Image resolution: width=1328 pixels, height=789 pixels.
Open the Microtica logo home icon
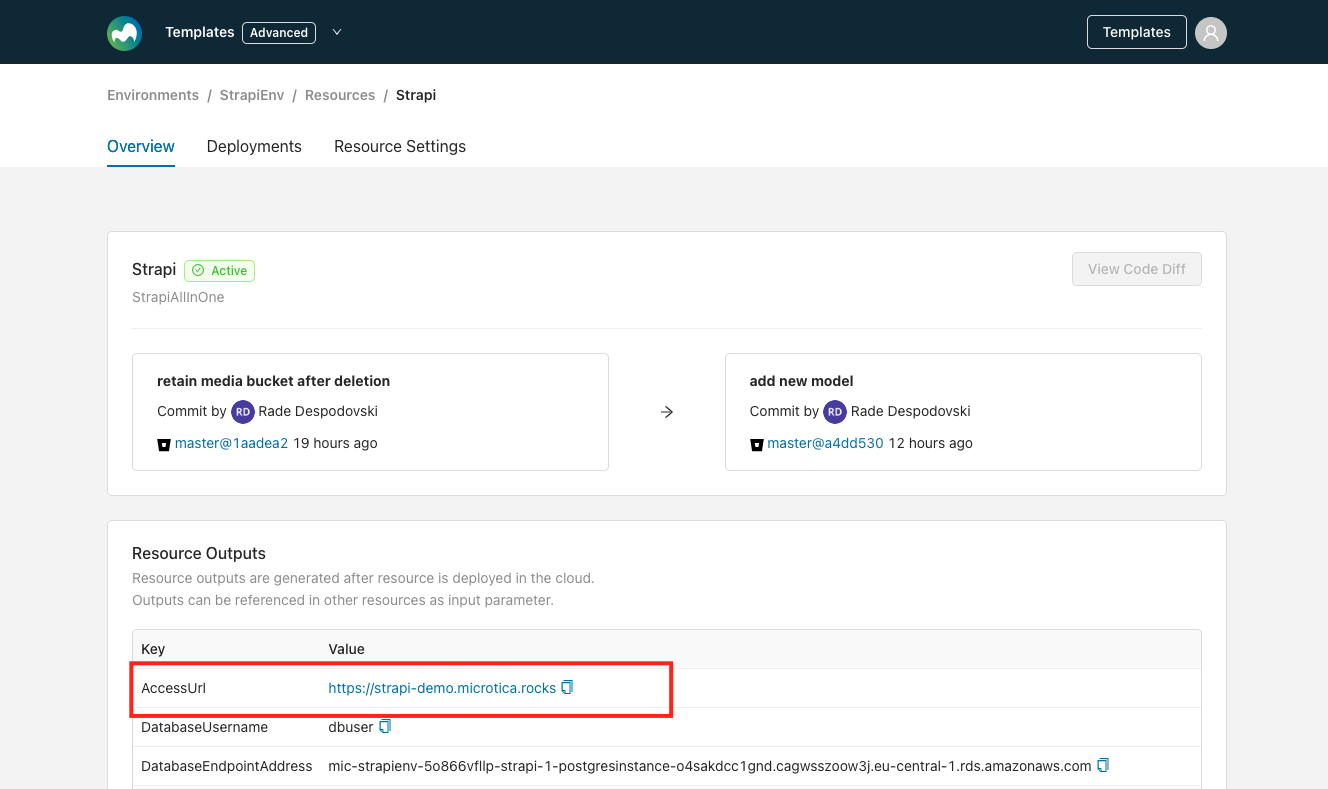(x=125, y=32)
